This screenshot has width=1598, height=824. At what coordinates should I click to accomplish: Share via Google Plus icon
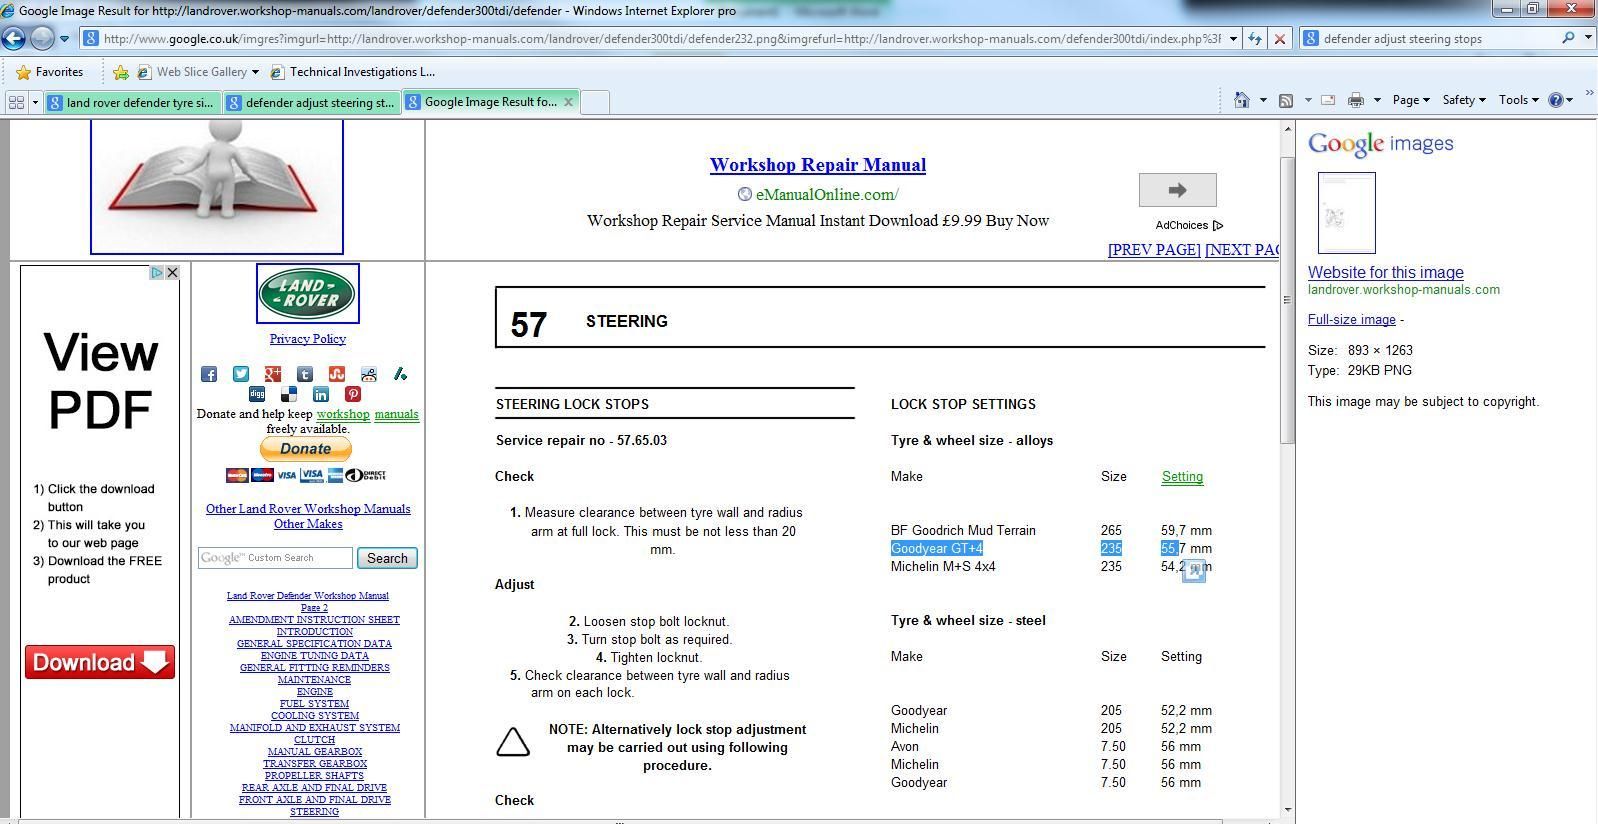coord(273,374)
